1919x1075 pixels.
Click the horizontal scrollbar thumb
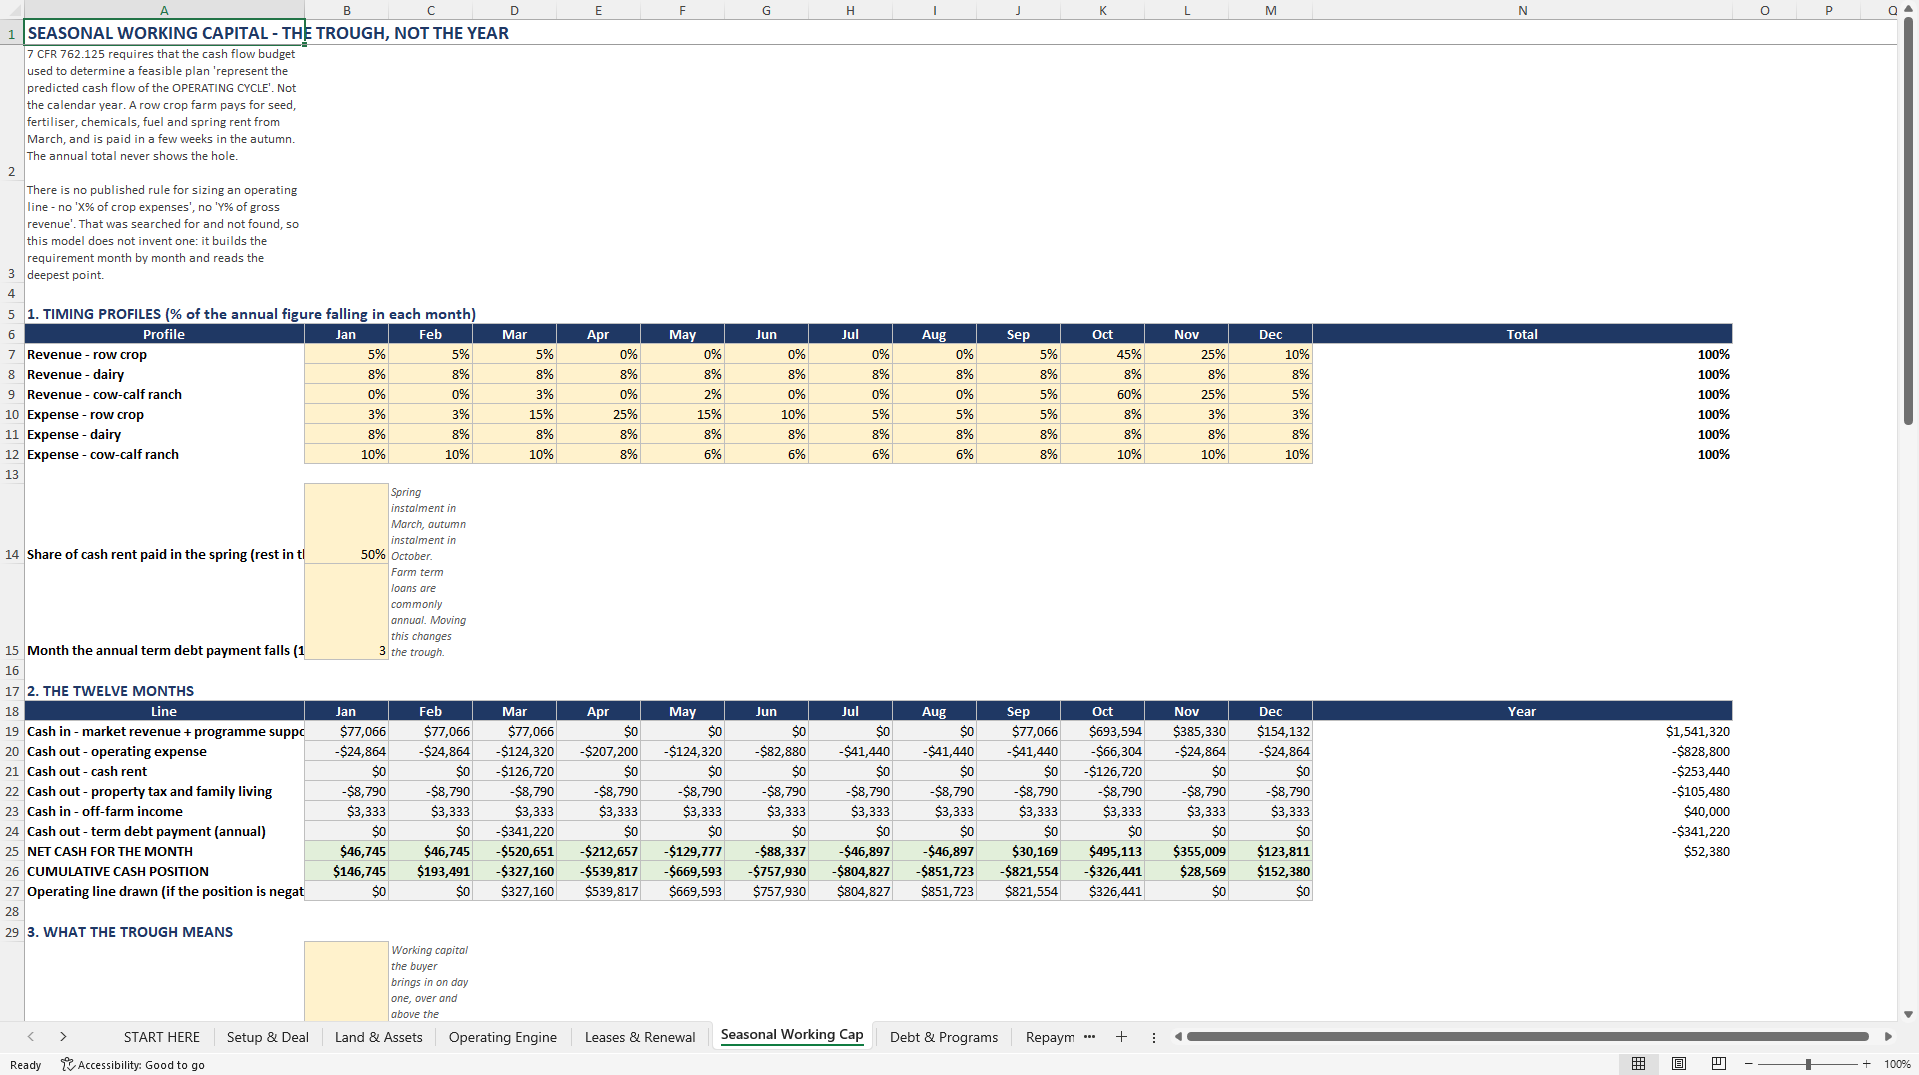click(x=1527, y=1036)
